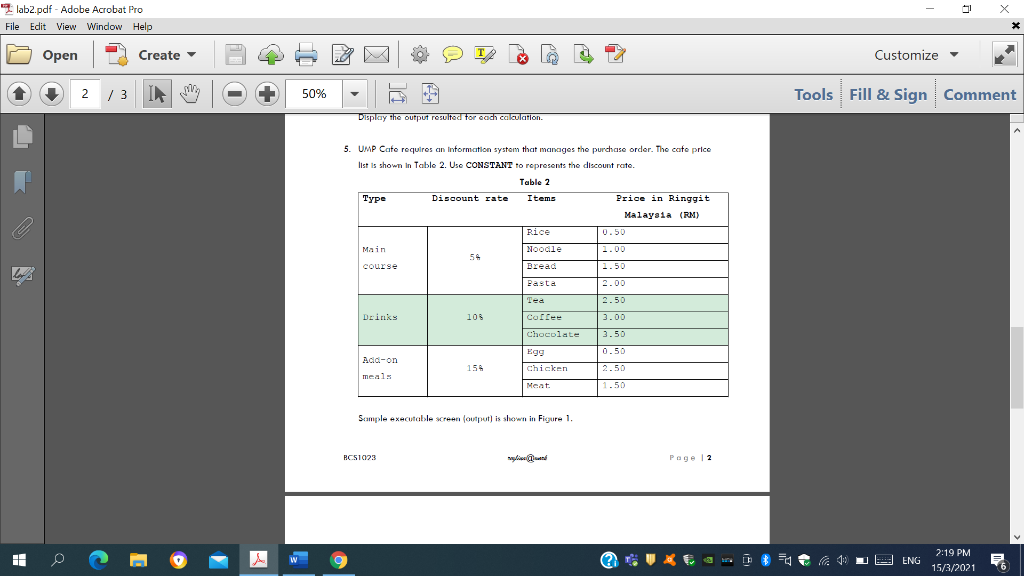
Task: Click the upload to cloud icon
Action: [x=270, y=55]
